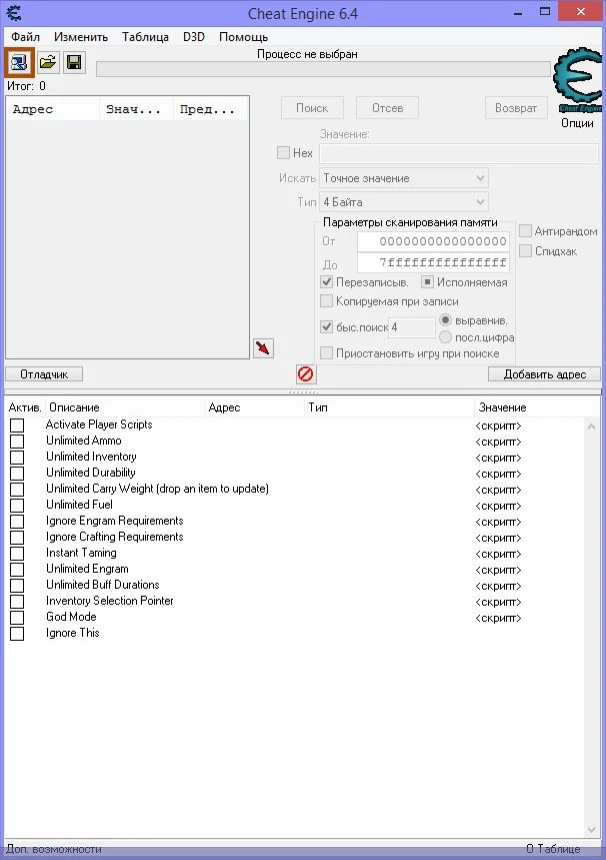The height and width of the screenshot is (860, 606).
Task: Toggle Копируемая при записи checkbox
Action: [x=327, y=301]
